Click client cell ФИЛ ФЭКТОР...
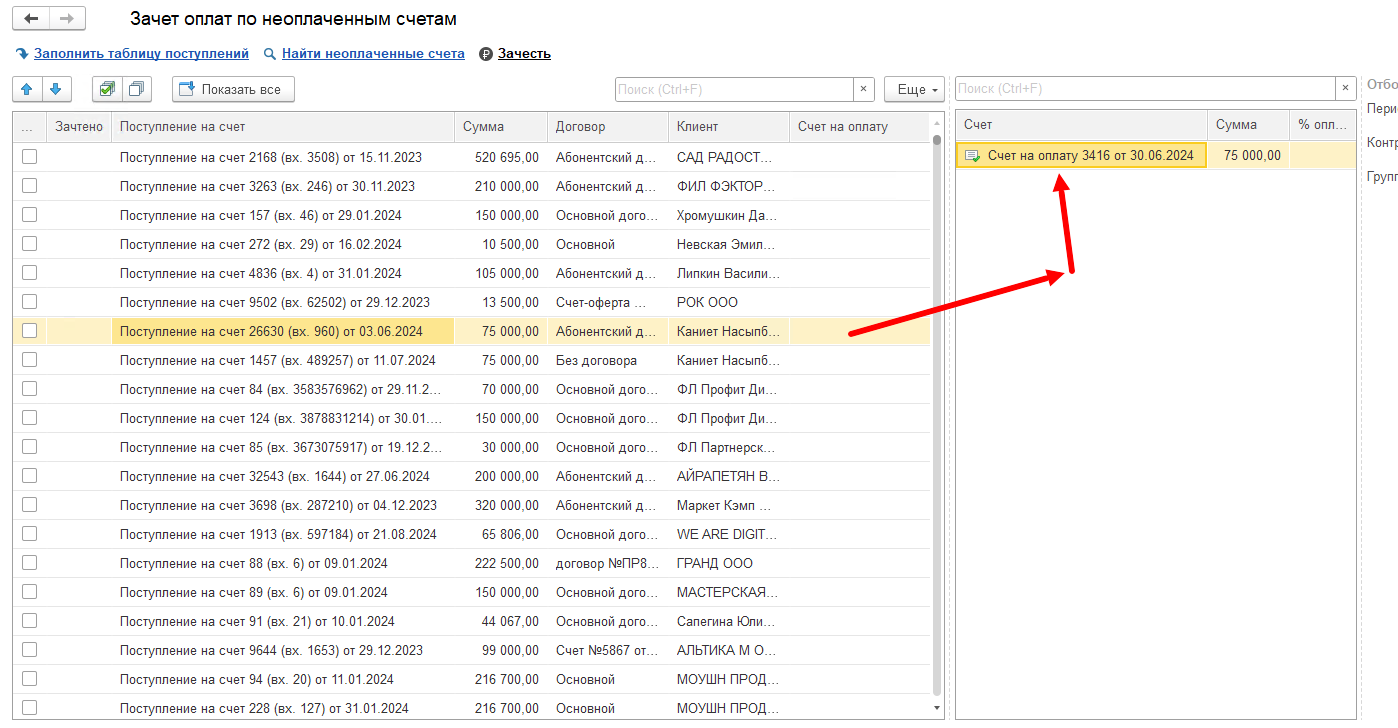This screenshot has height=728, width=1398. [729, 186]
